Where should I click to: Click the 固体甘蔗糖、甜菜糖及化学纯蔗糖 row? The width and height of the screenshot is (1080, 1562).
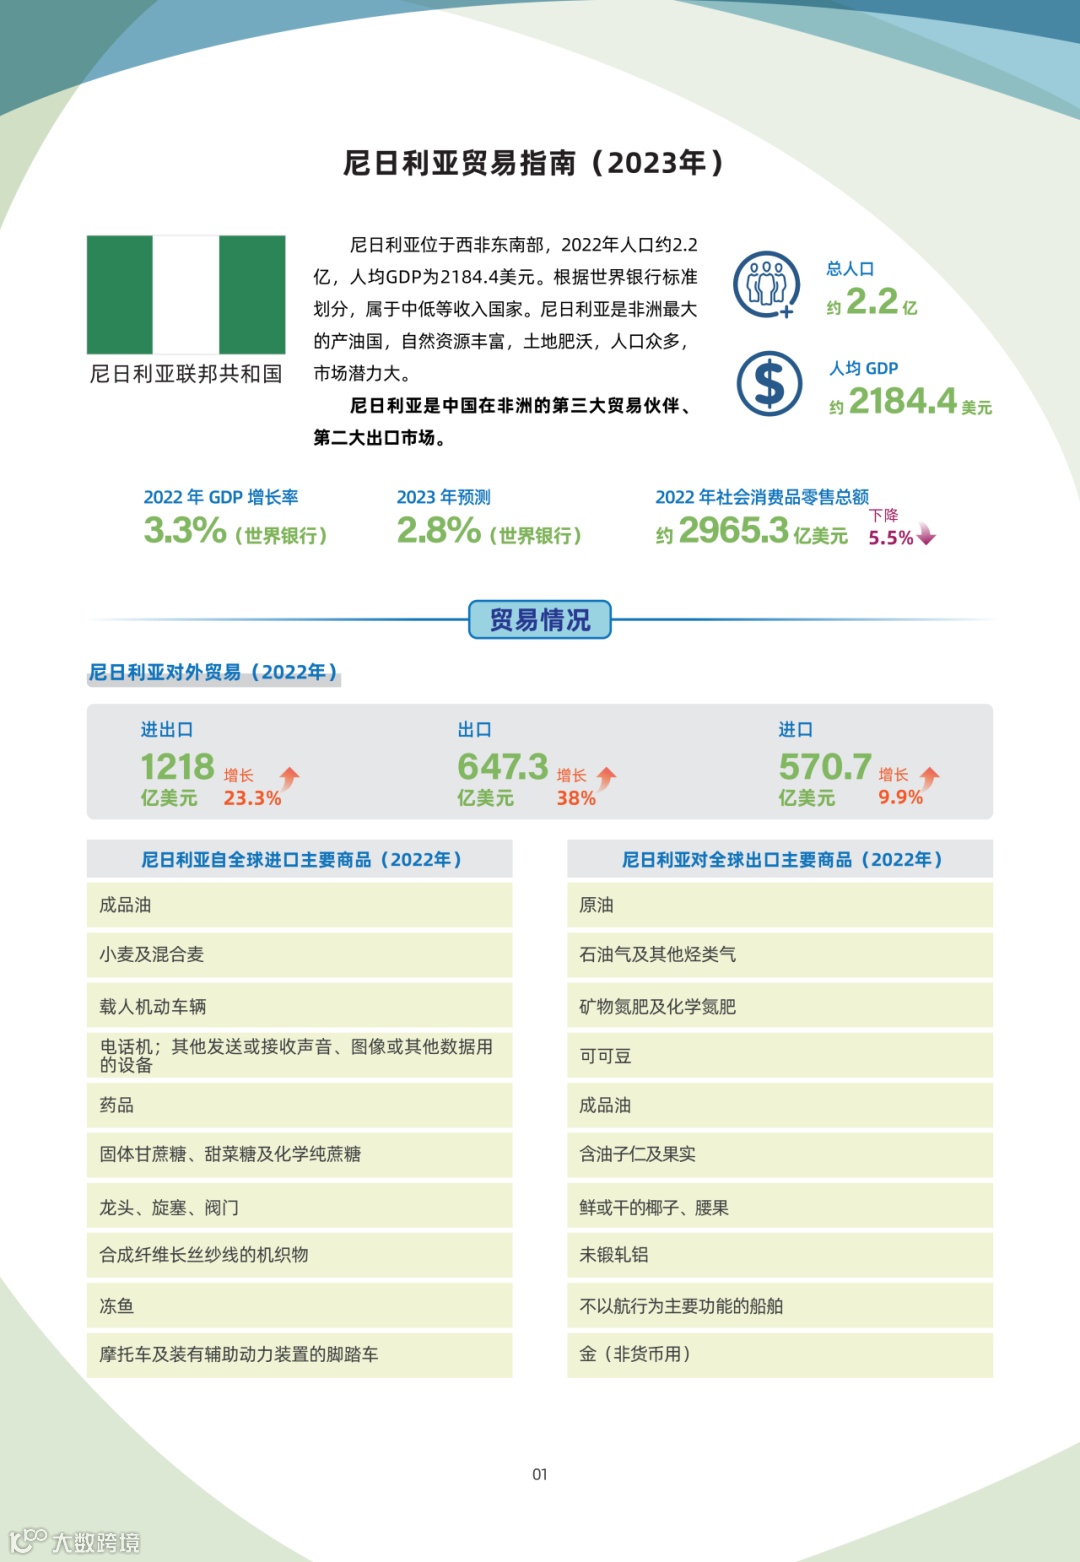pos(300,1155)
